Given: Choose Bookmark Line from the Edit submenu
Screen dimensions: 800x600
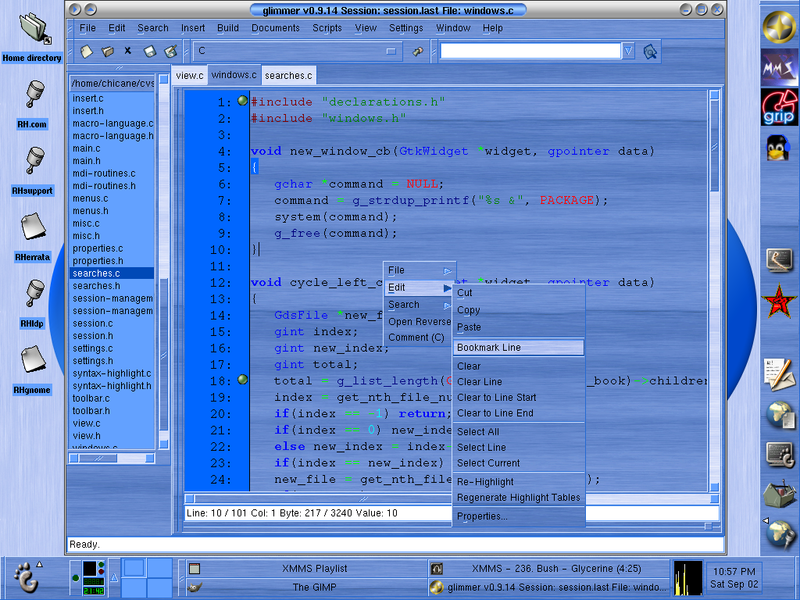Looking at the screenshot, I should tap(518, 347).
